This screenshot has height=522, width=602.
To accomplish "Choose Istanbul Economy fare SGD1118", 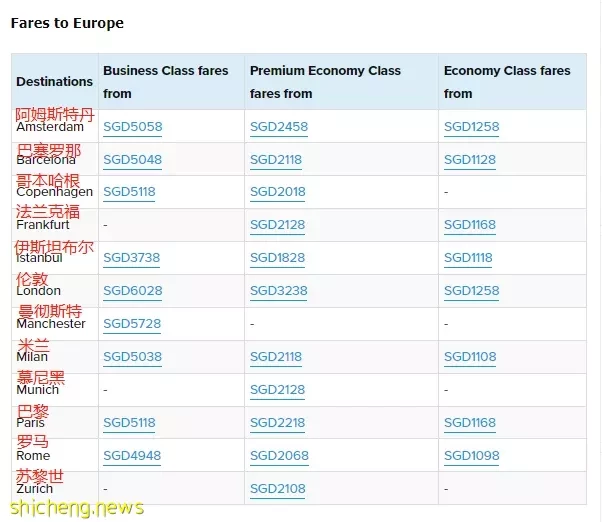I will pyautogui.click(x=468, y=258).
